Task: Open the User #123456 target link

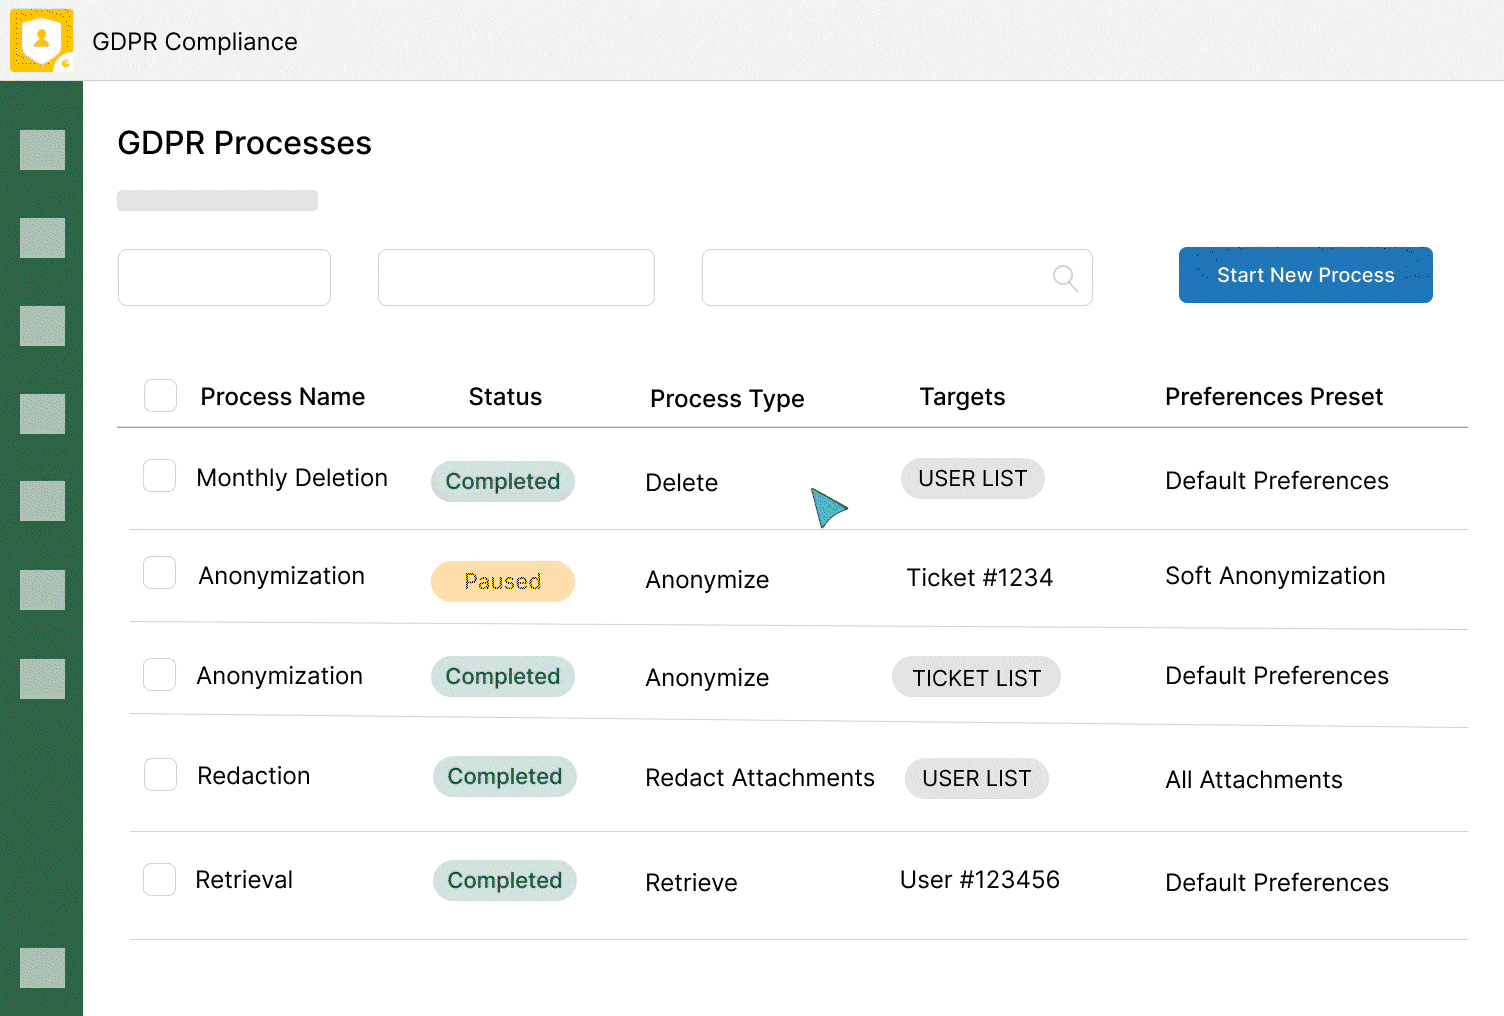Action: click(979, 880)
